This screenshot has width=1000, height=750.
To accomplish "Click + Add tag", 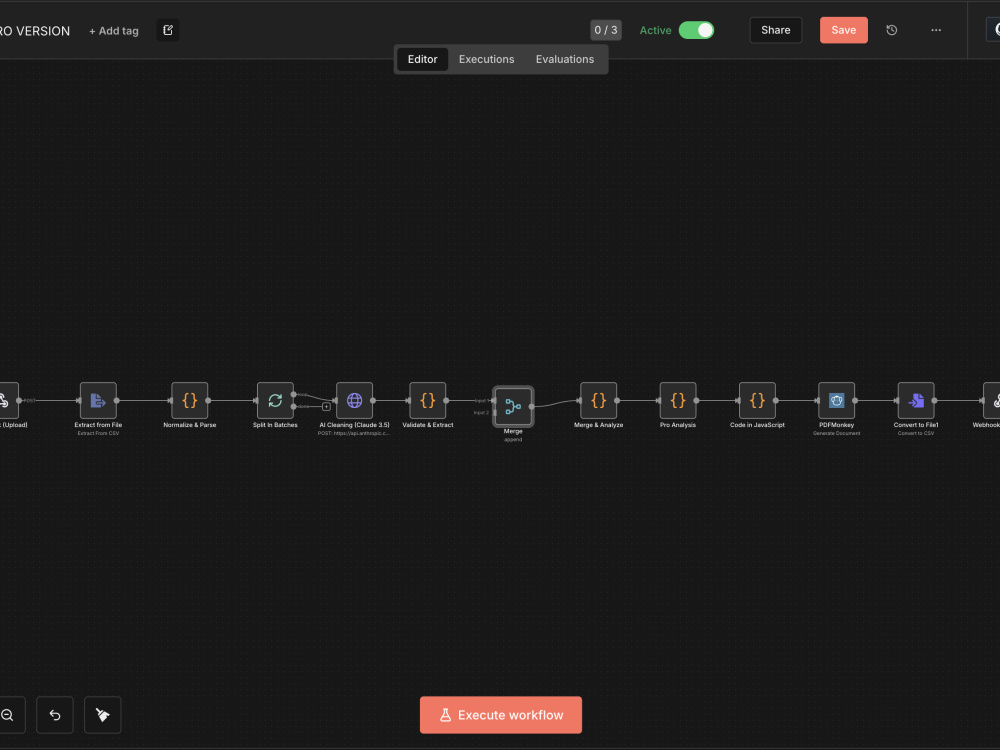I will [x=114, y=31].
